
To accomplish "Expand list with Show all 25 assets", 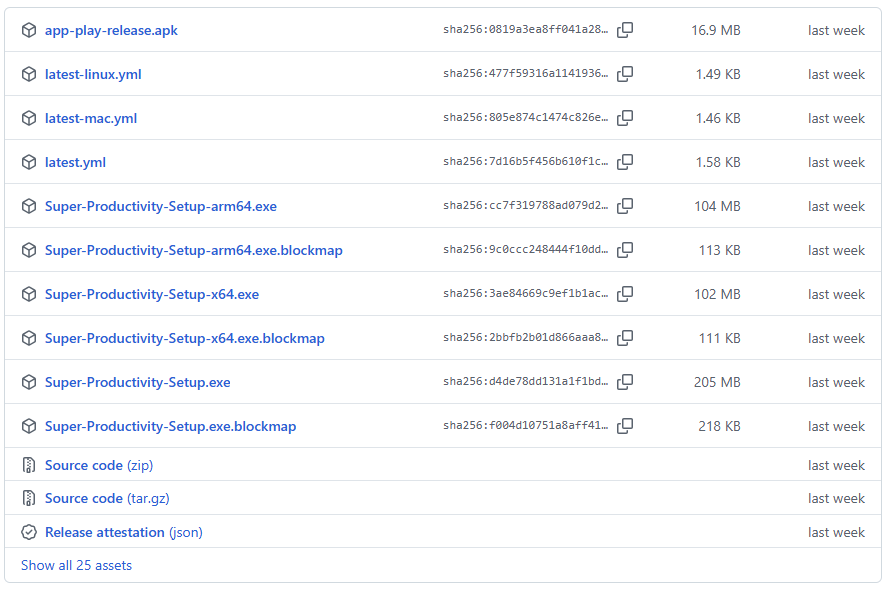I will (76, 565).
